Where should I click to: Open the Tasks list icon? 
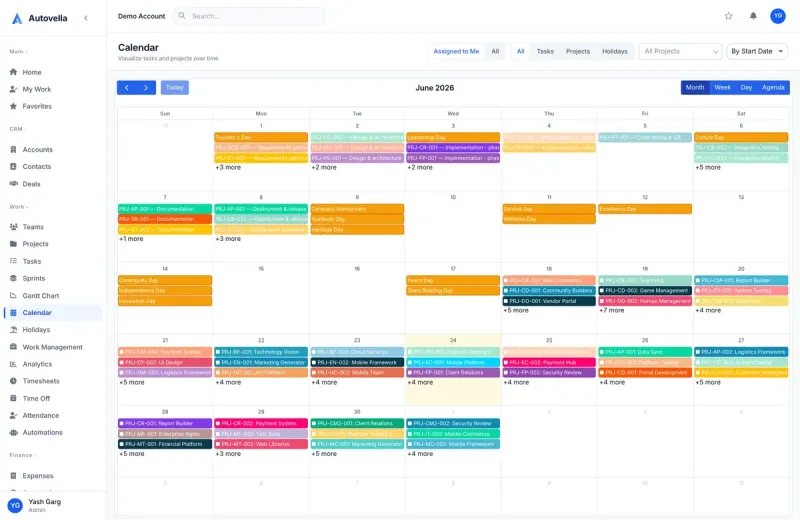(x=13, y=261)
